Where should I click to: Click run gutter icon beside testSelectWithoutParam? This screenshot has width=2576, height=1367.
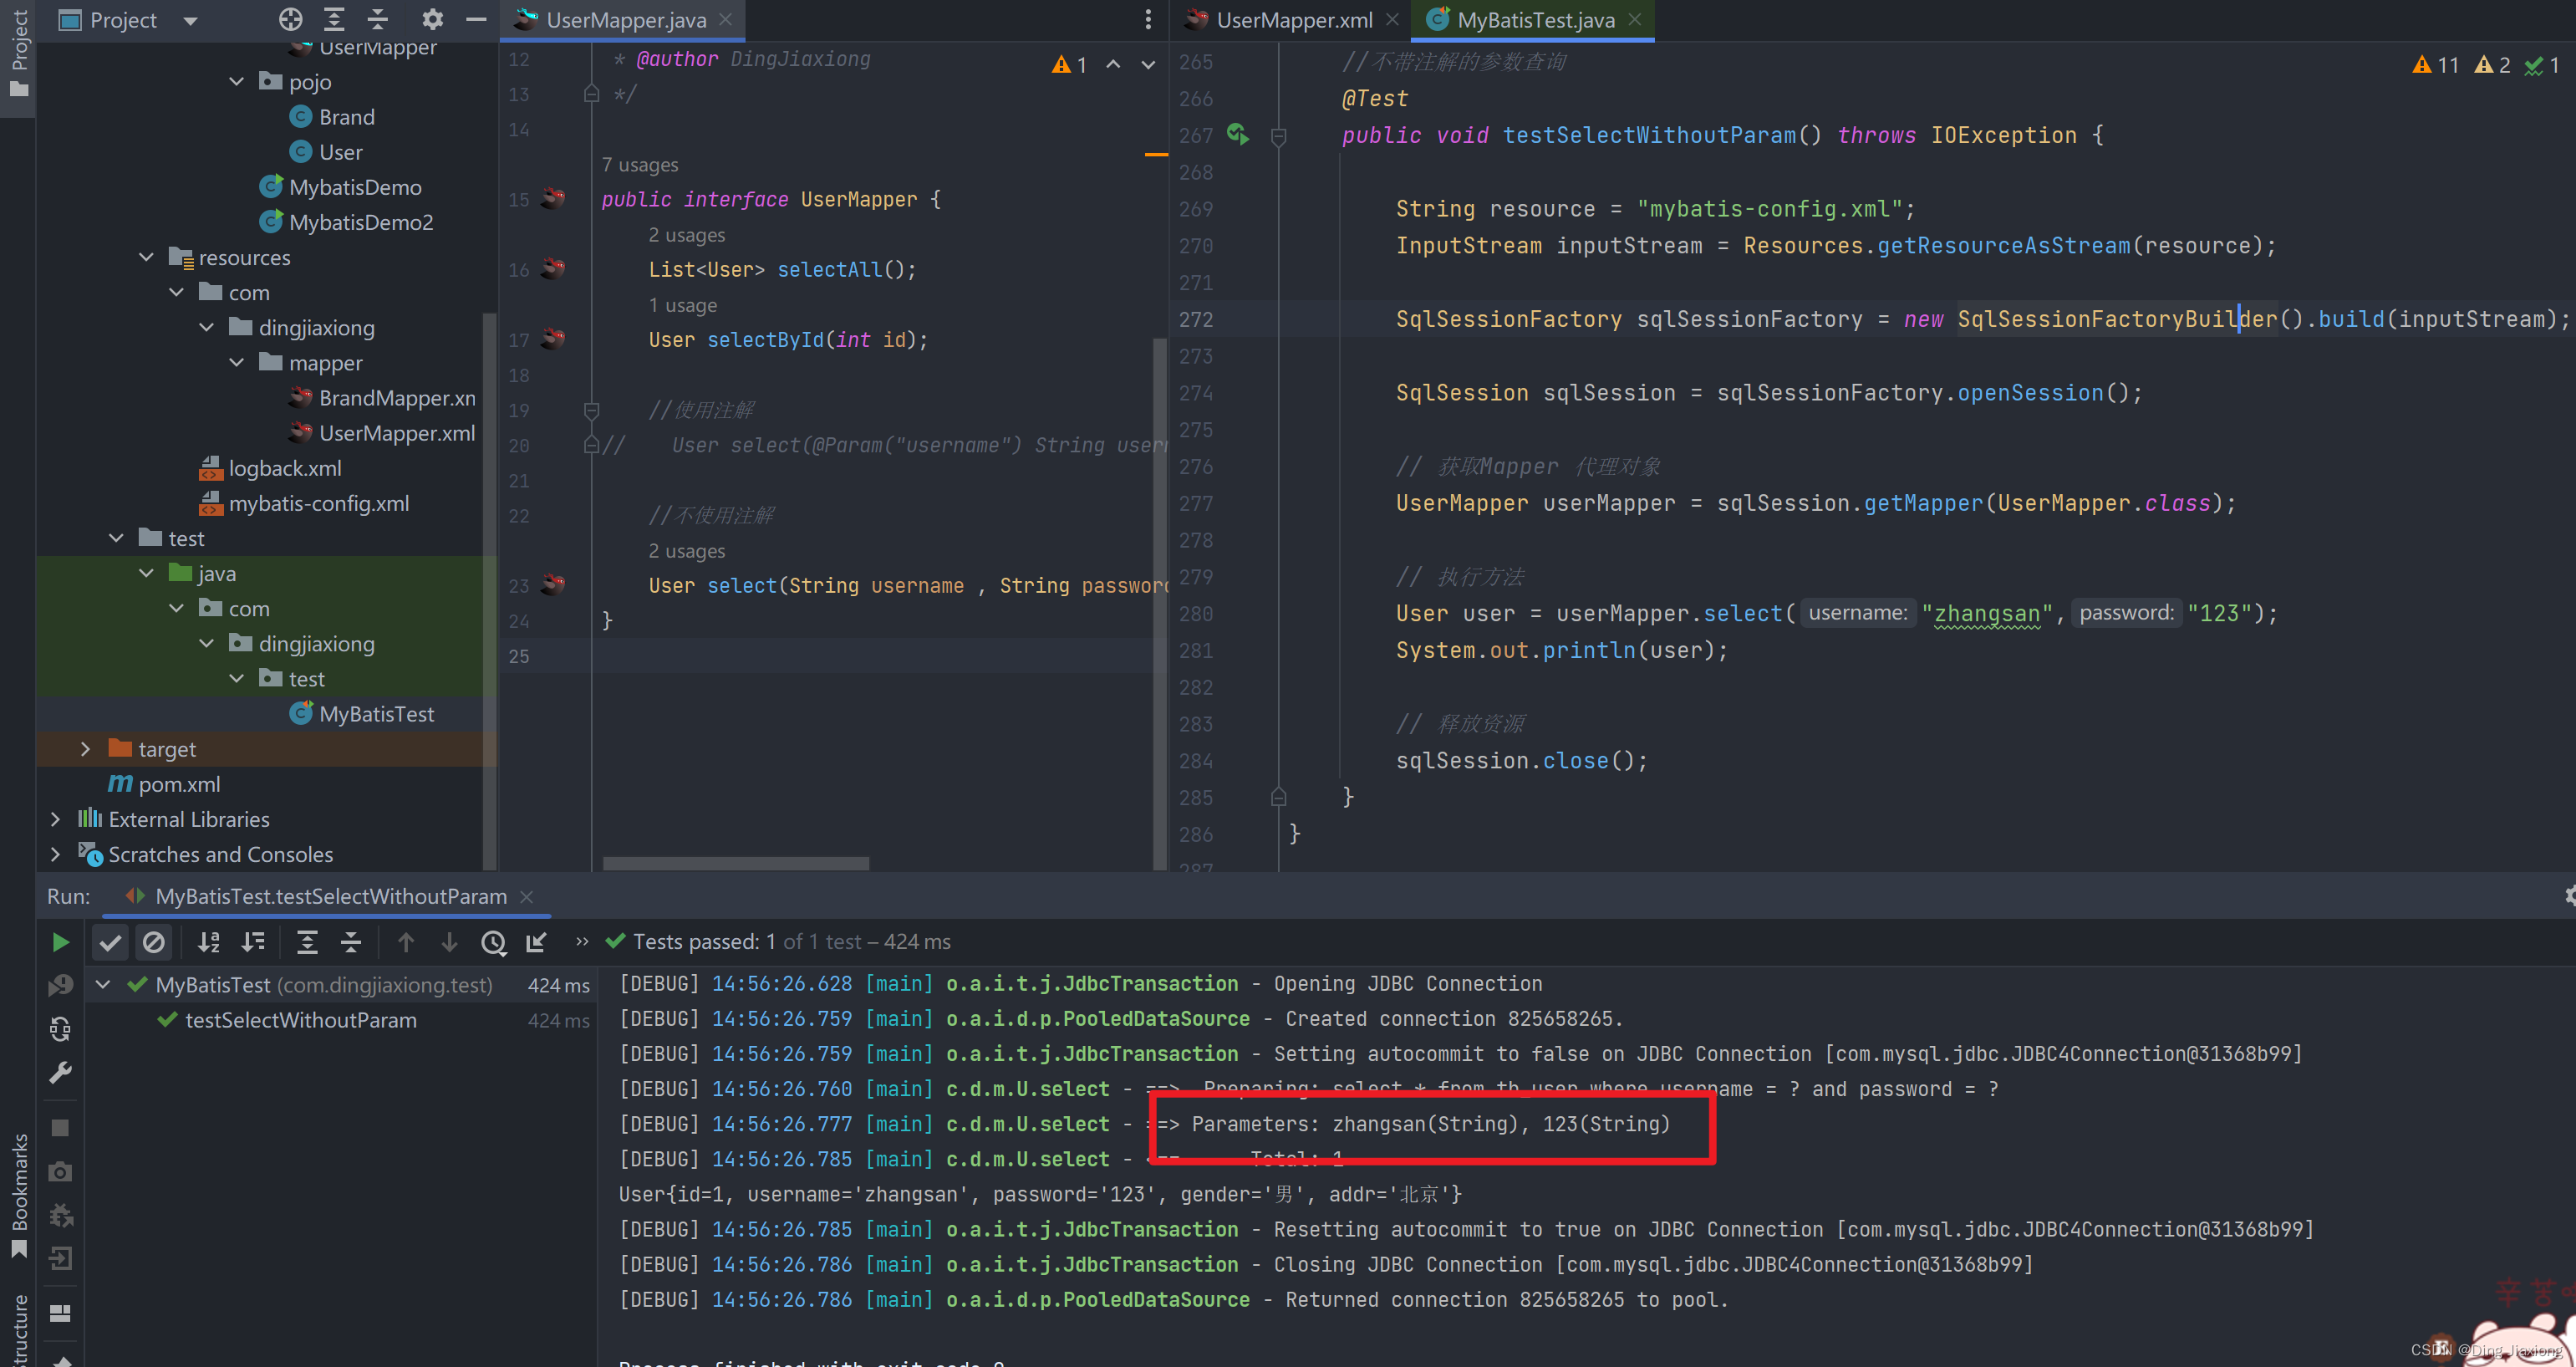point(1238,134)
